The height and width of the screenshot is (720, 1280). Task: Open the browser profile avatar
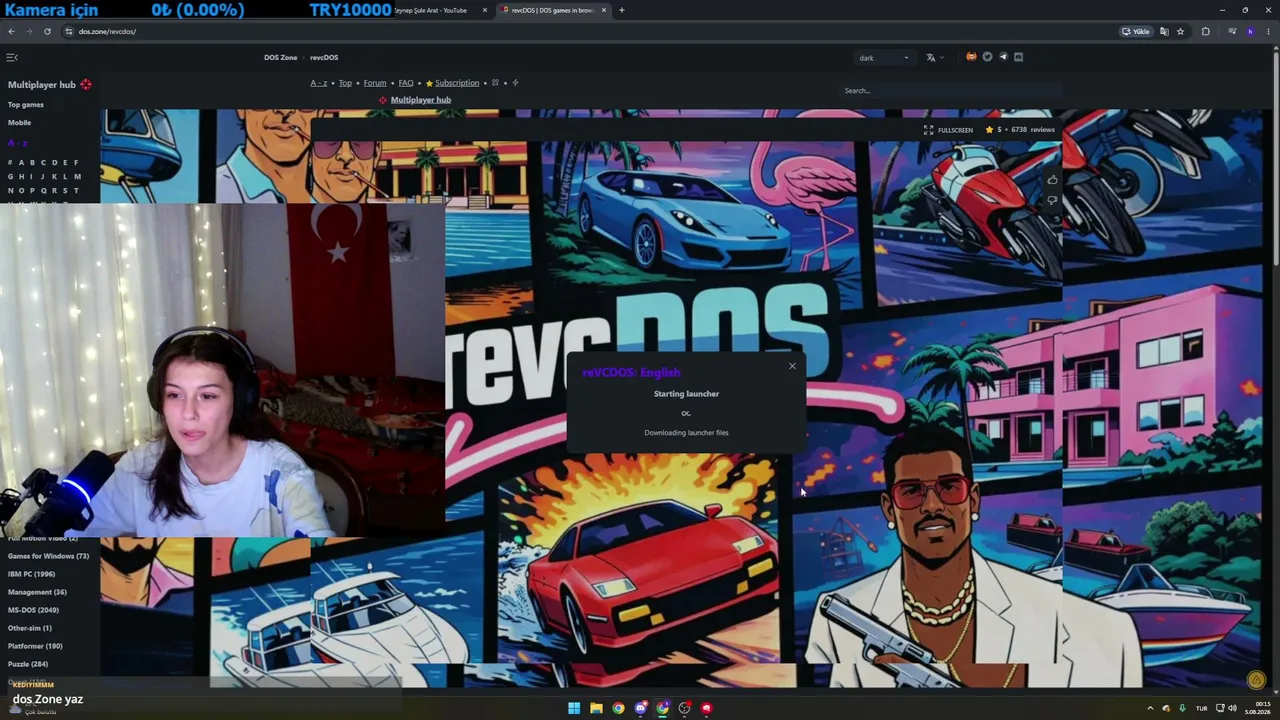[x=1250, y=32]
